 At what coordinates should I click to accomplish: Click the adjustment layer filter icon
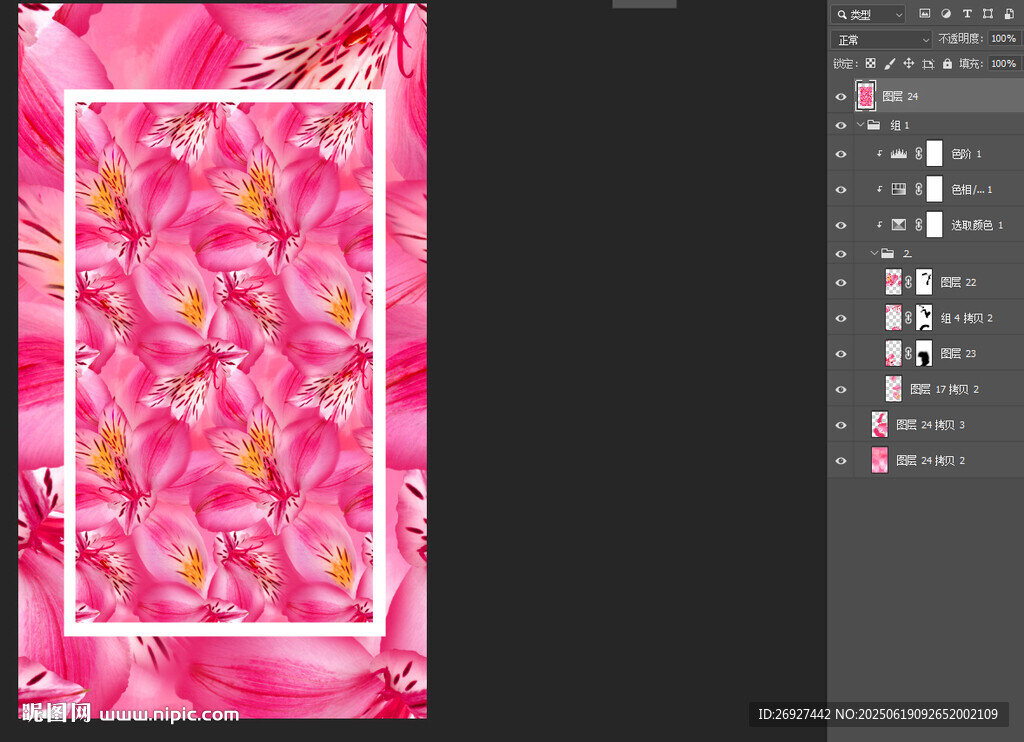(x=946, y=14)
